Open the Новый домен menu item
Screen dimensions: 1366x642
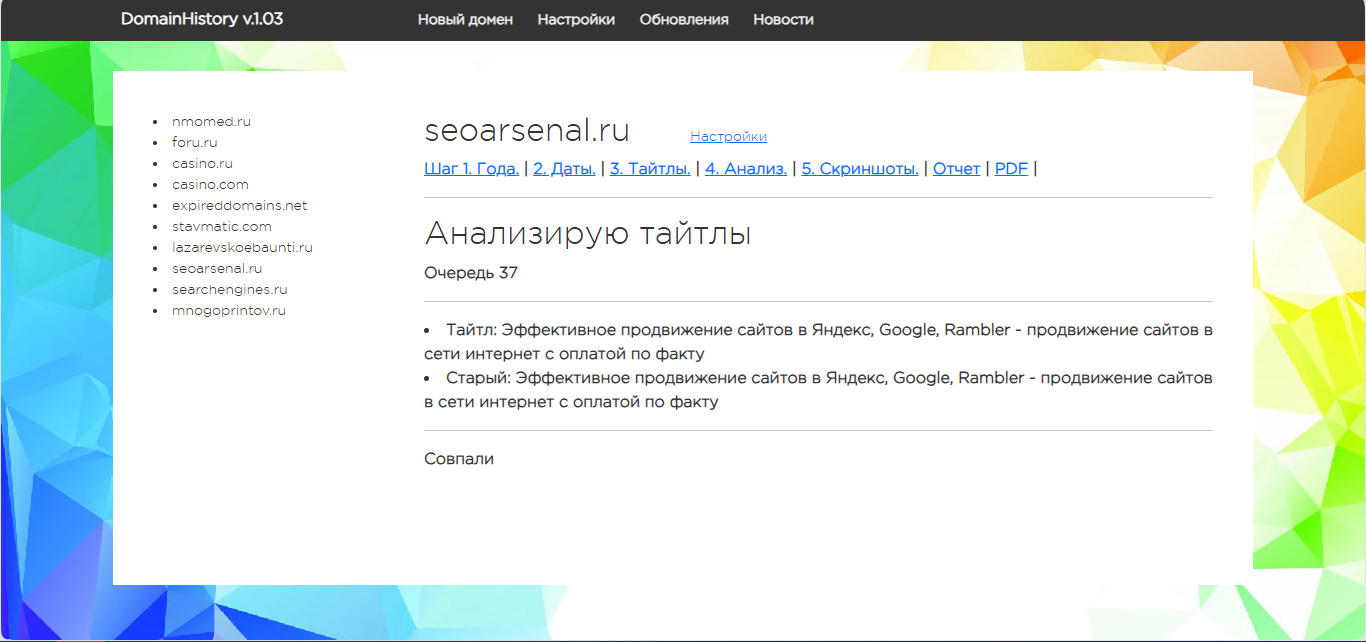[x=465, y=20]
